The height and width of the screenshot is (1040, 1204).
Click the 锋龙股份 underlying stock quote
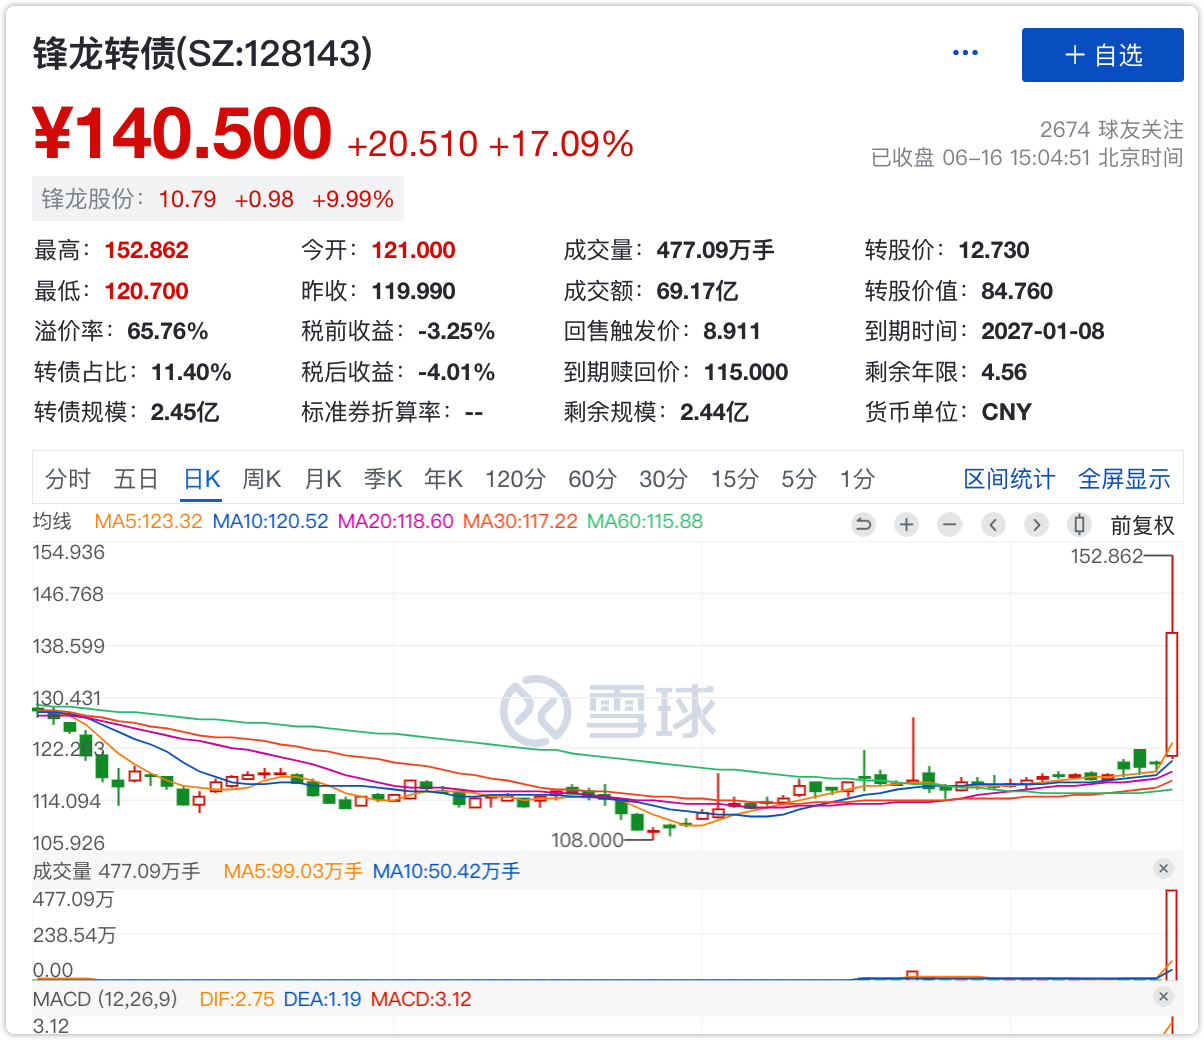coord(218,199)
